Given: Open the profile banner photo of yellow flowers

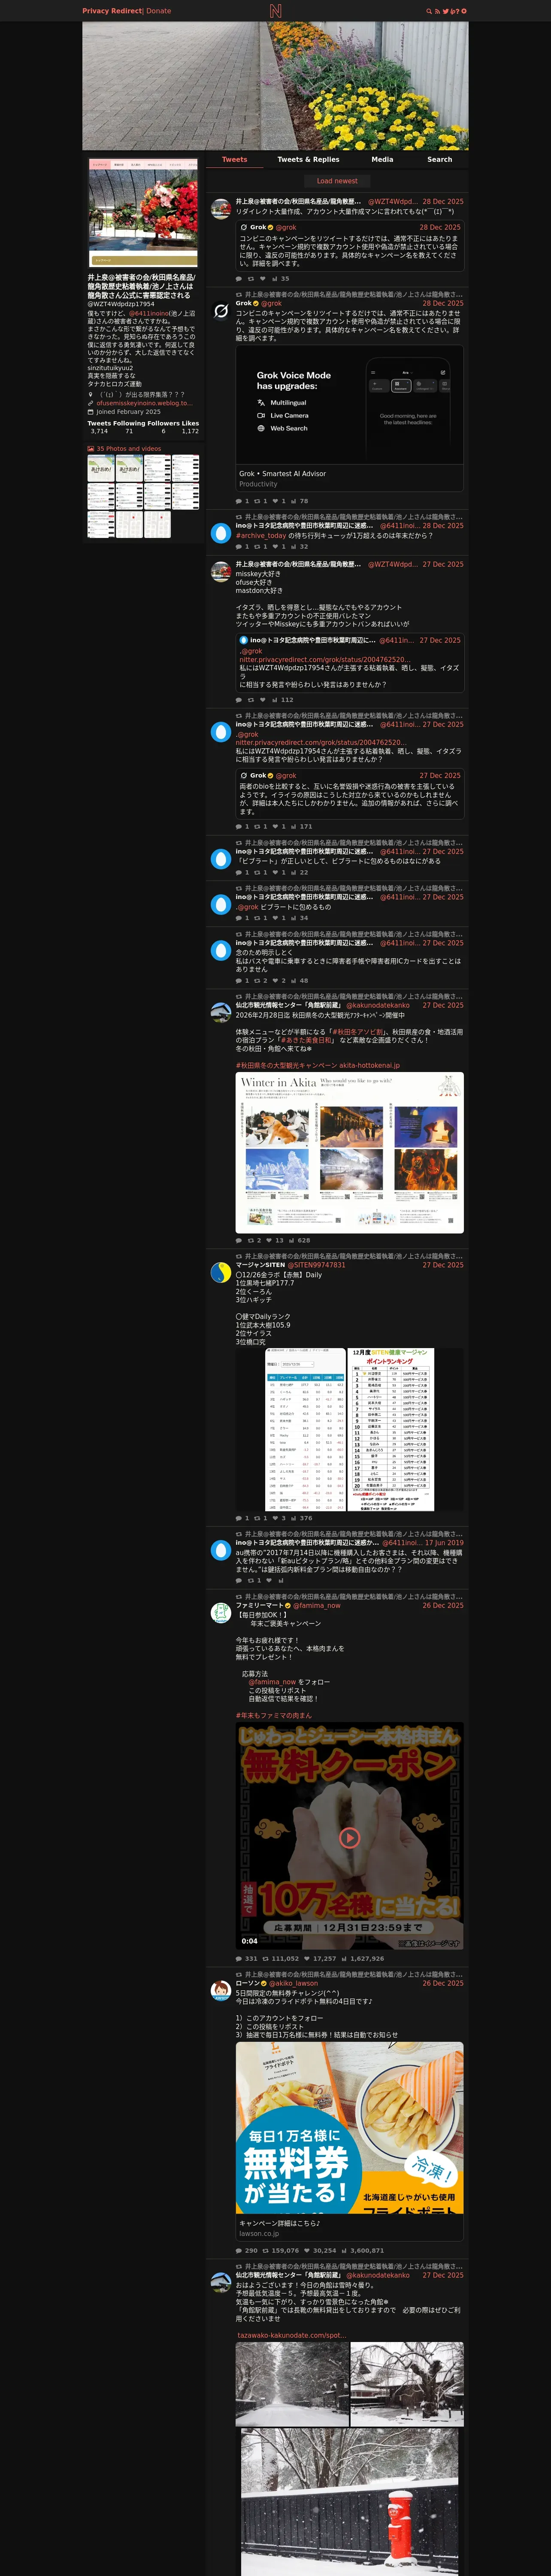Looking at the screenshot, I should (275, 86).
